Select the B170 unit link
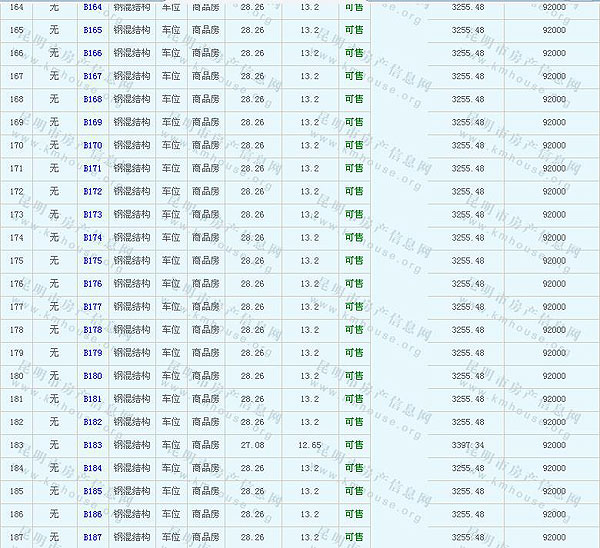This screenshot has height=548, width=600. click(x=92, y=145)
